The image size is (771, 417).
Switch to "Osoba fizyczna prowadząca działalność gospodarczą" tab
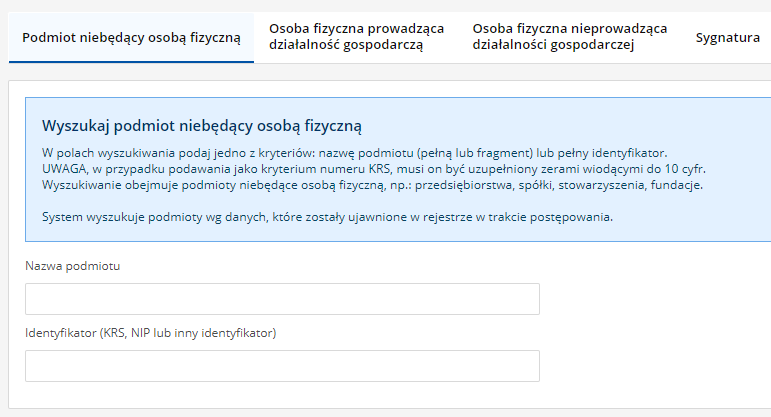pos(357,37)
